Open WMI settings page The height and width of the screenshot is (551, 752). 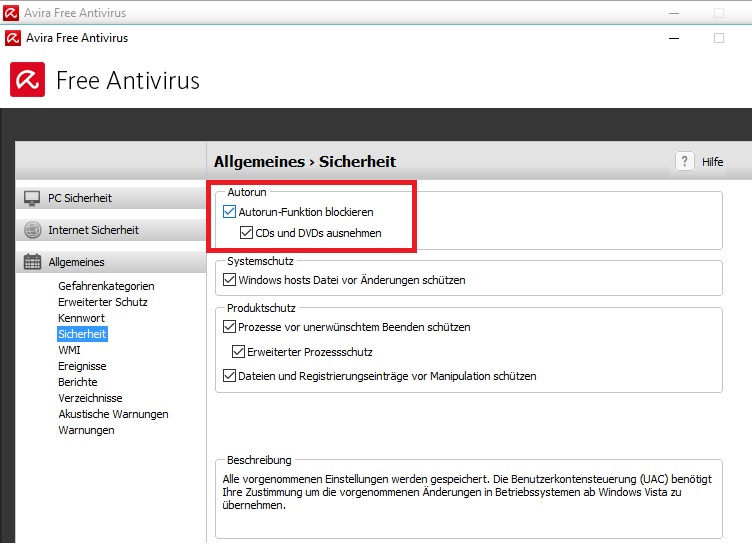click(69, 350)
